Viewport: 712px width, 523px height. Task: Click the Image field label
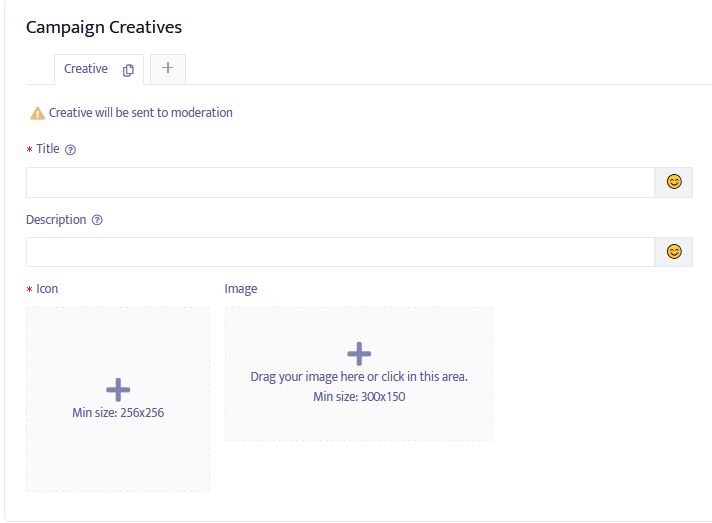pos(241,289)
